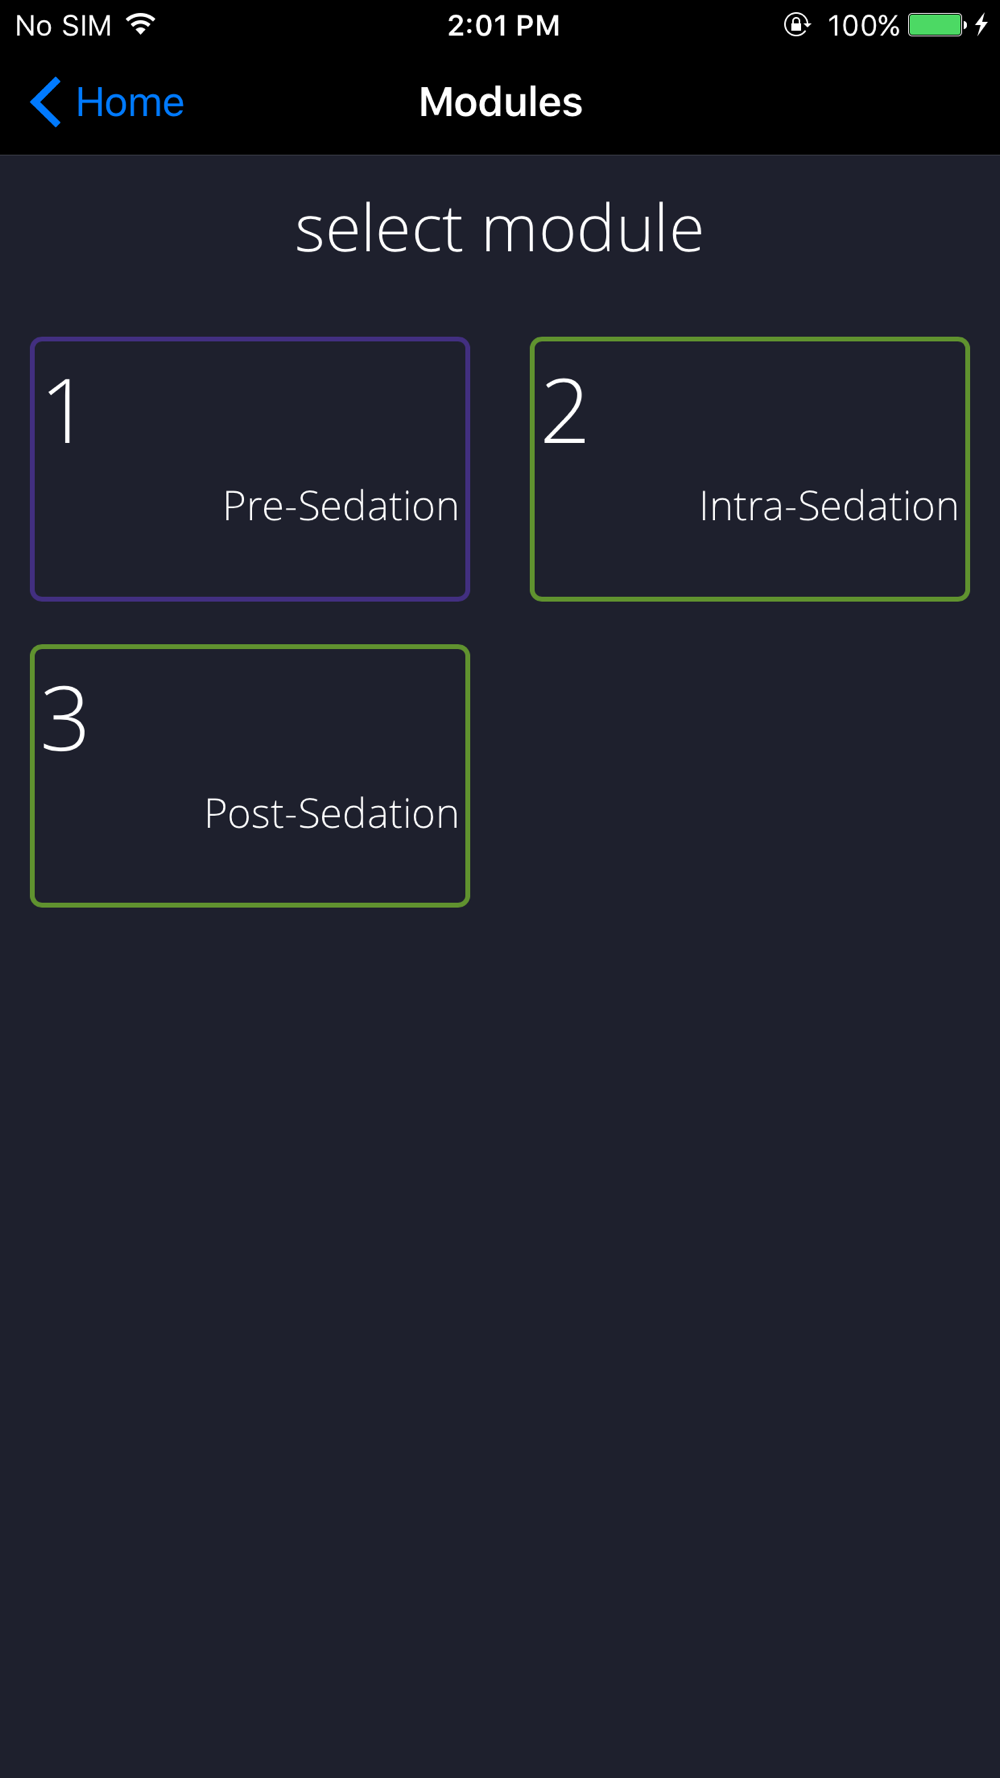Tap the charging bolt icon
The height and width of the screenshot is (1778, 1000).
coord(982,25)
